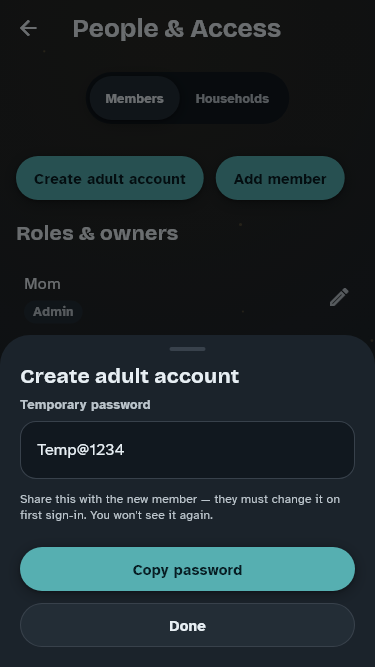The height and width of the screenshot is (667, 375).
Task: Edit Mom's role with pencil icon
Action: coord(339,297)
